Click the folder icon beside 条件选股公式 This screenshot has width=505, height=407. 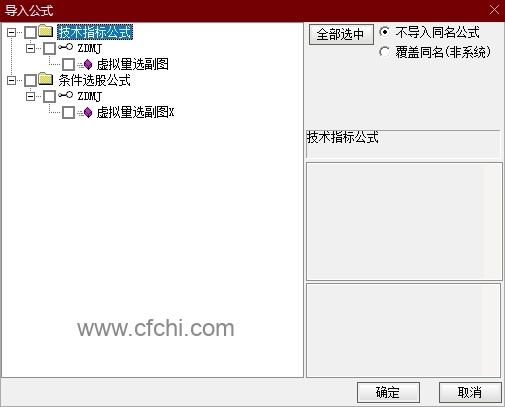[x=46, y=79]
